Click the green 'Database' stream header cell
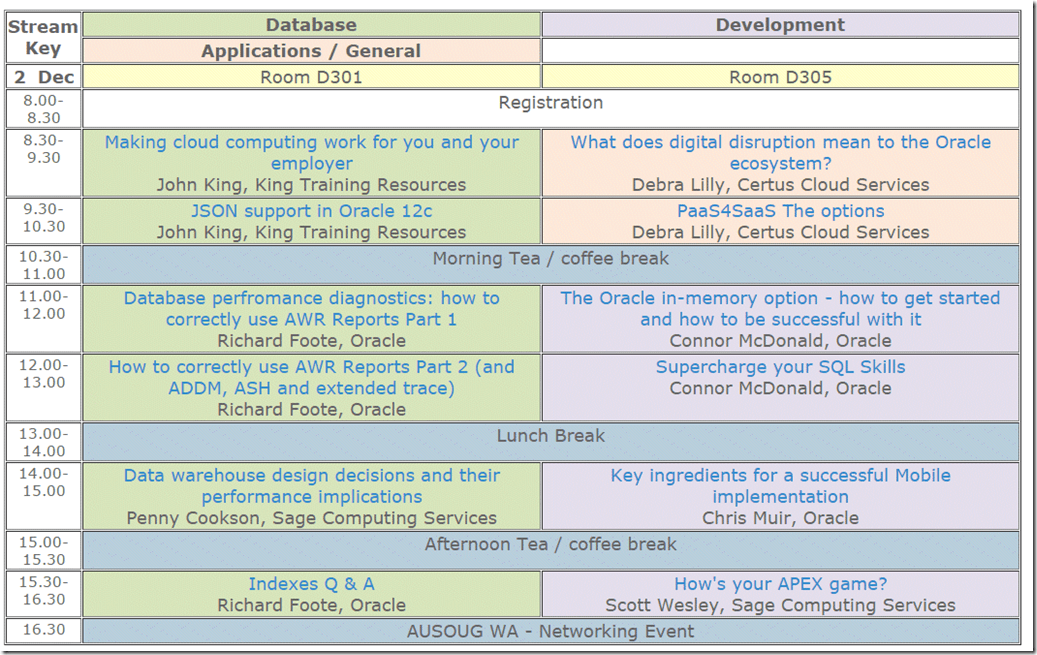 tap(312, 25)
